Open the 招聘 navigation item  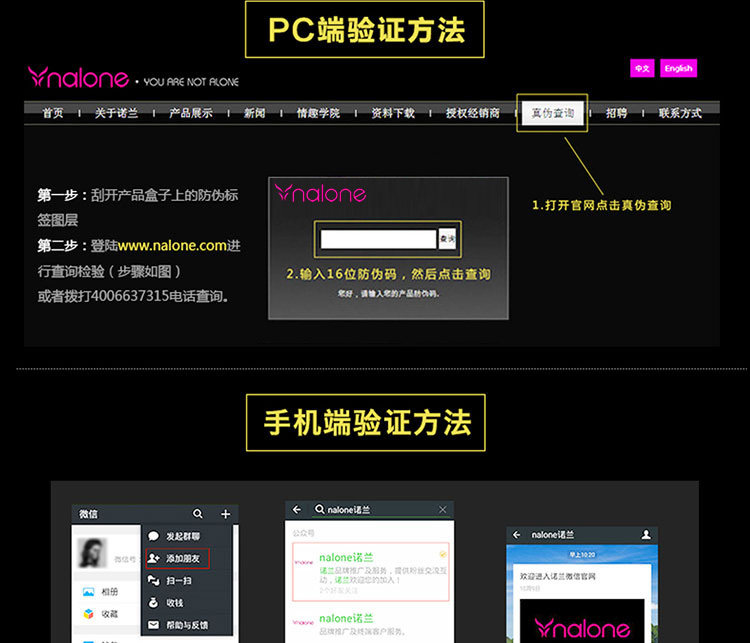click(x=616, y=113)
